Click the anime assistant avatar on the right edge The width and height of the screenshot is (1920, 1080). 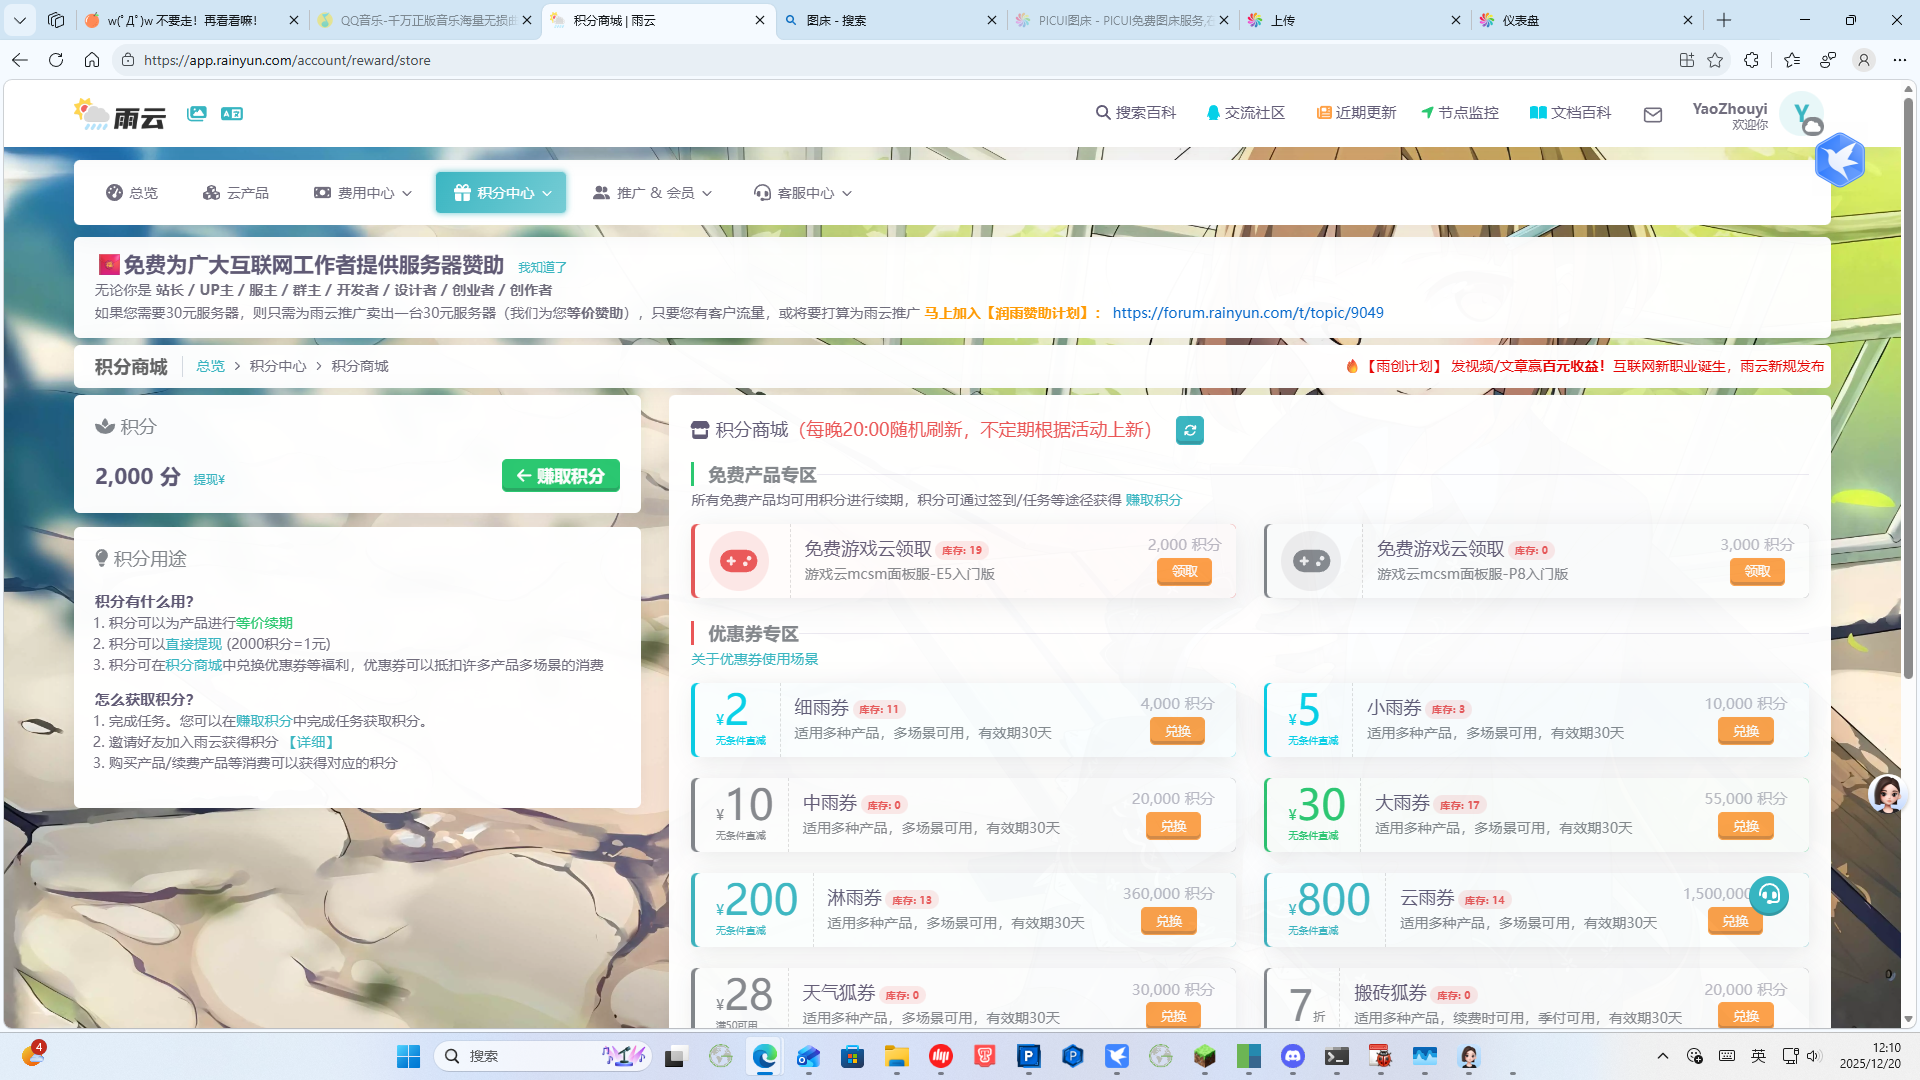1888,793
